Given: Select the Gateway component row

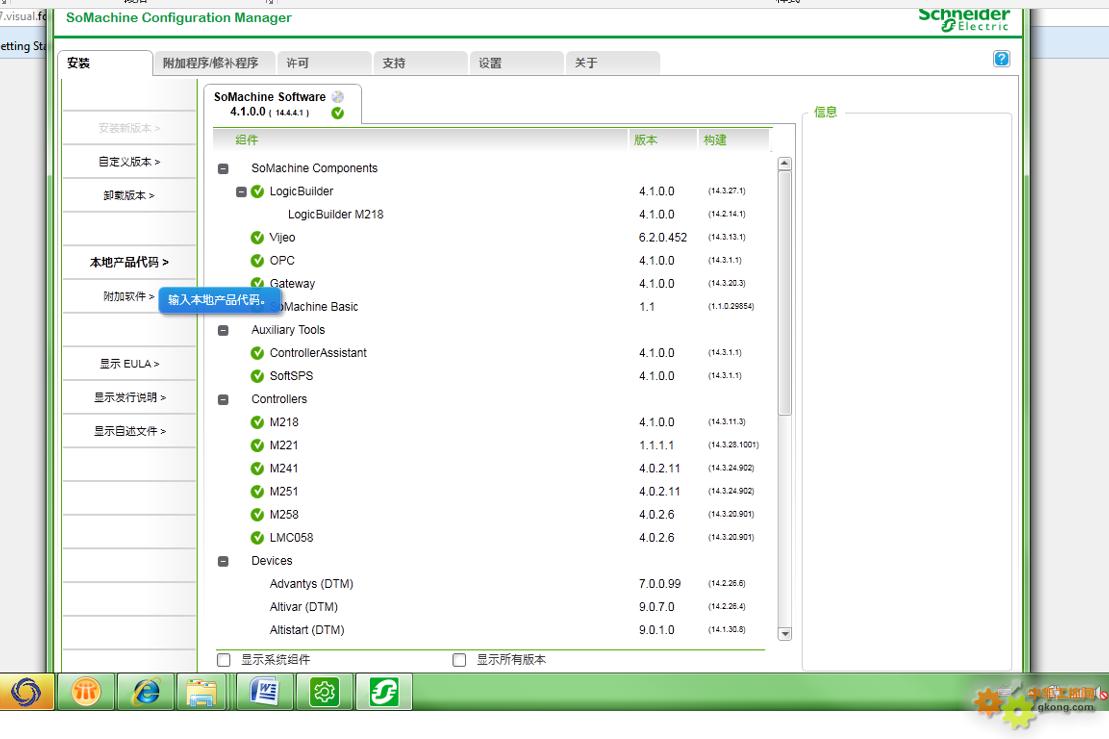Looking at the screenshot, I should 492,284.
